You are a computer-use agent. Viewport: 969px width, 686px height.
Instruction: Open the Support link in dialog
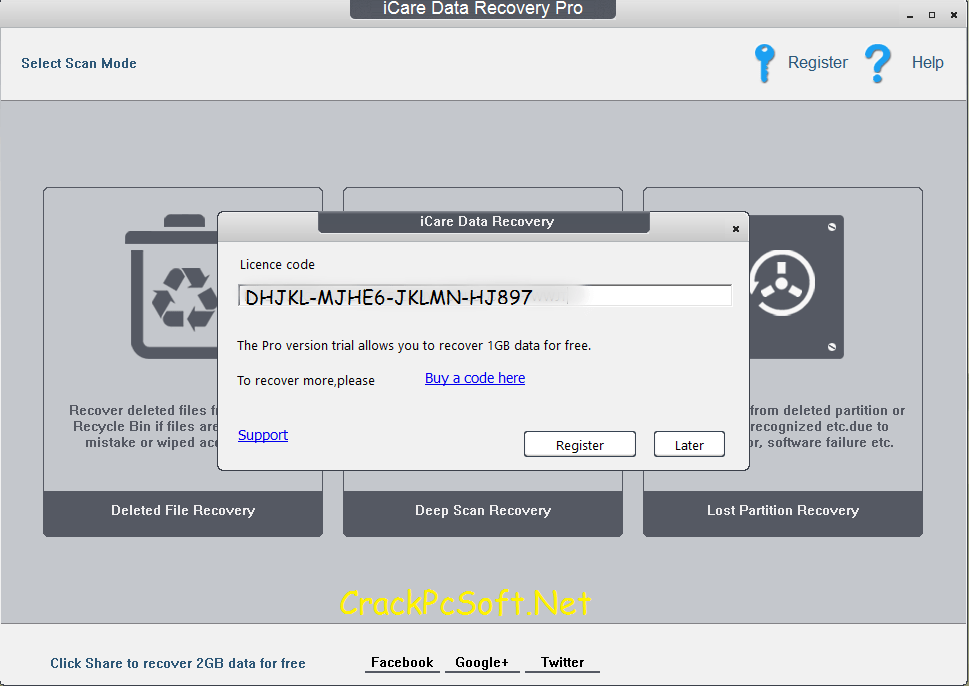(x=263, y=435)
